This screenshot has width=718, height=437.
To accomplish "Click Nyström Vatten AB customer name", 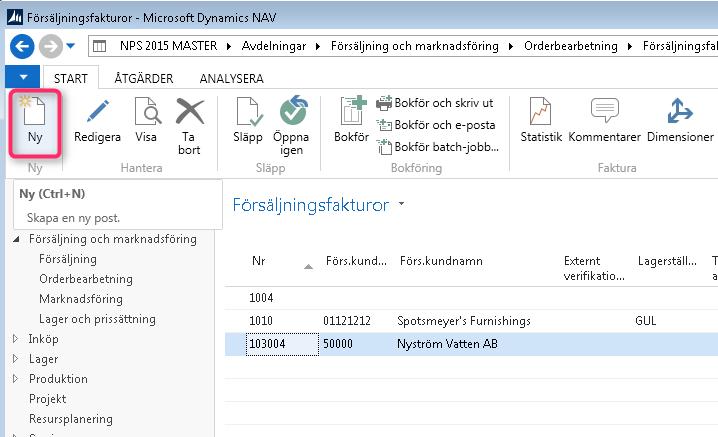I will pyautogui.click(x=447, y=344).
